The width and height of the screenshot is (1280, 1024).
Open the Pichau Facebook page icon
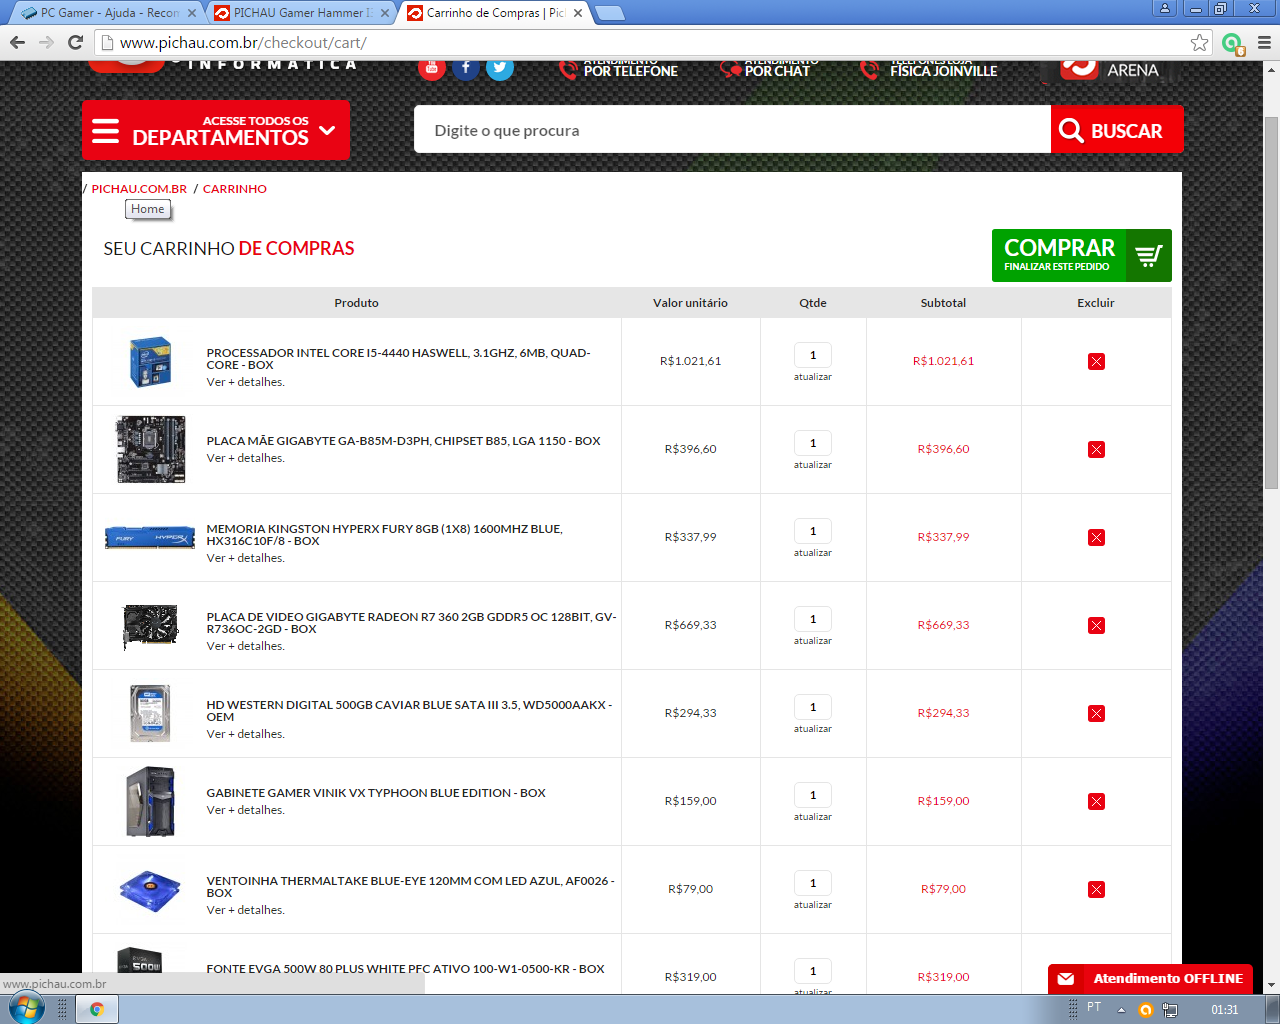(466, 68)
